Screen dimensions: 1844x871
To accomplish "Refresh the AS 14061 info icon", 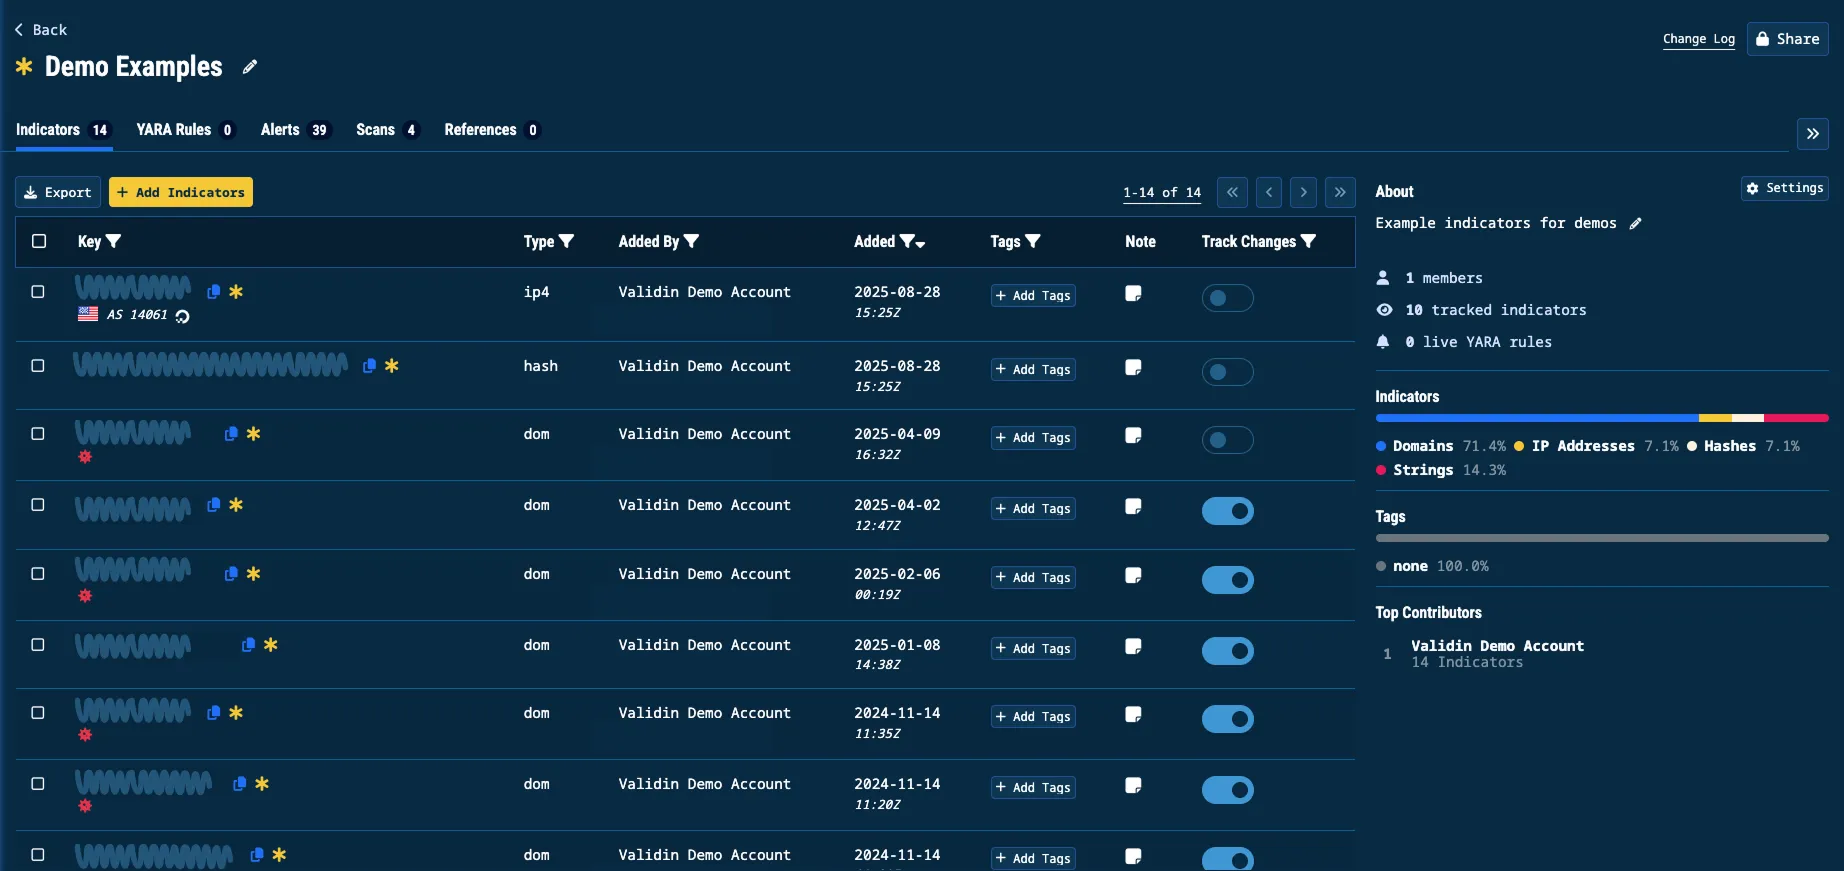I will click(182, 316).
